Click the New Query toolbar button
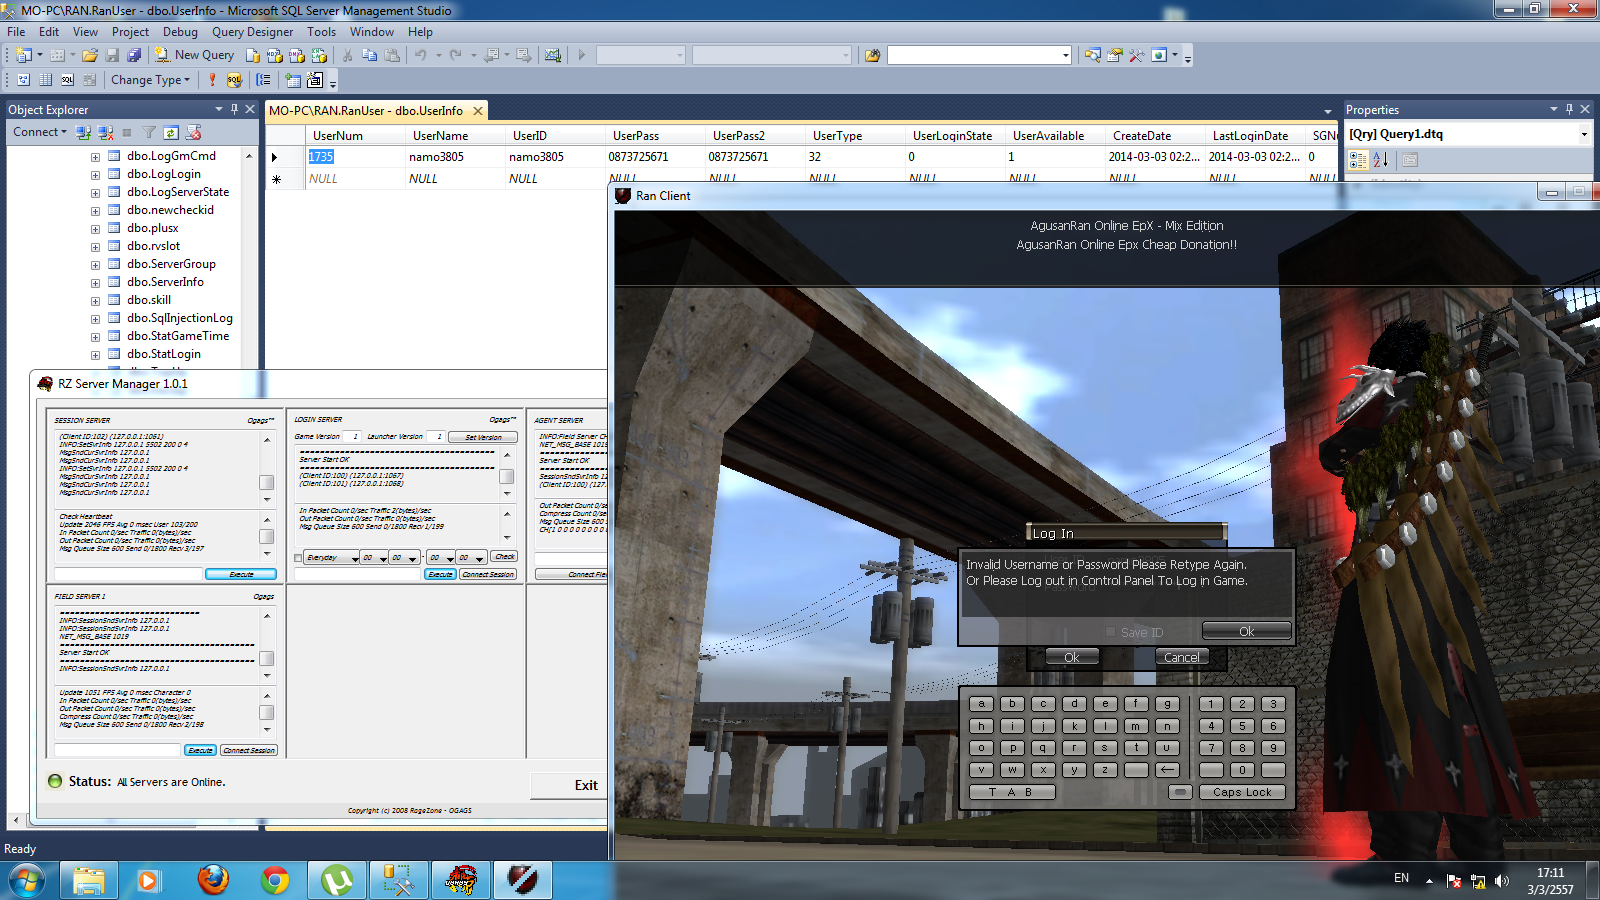 coord(194,55)
